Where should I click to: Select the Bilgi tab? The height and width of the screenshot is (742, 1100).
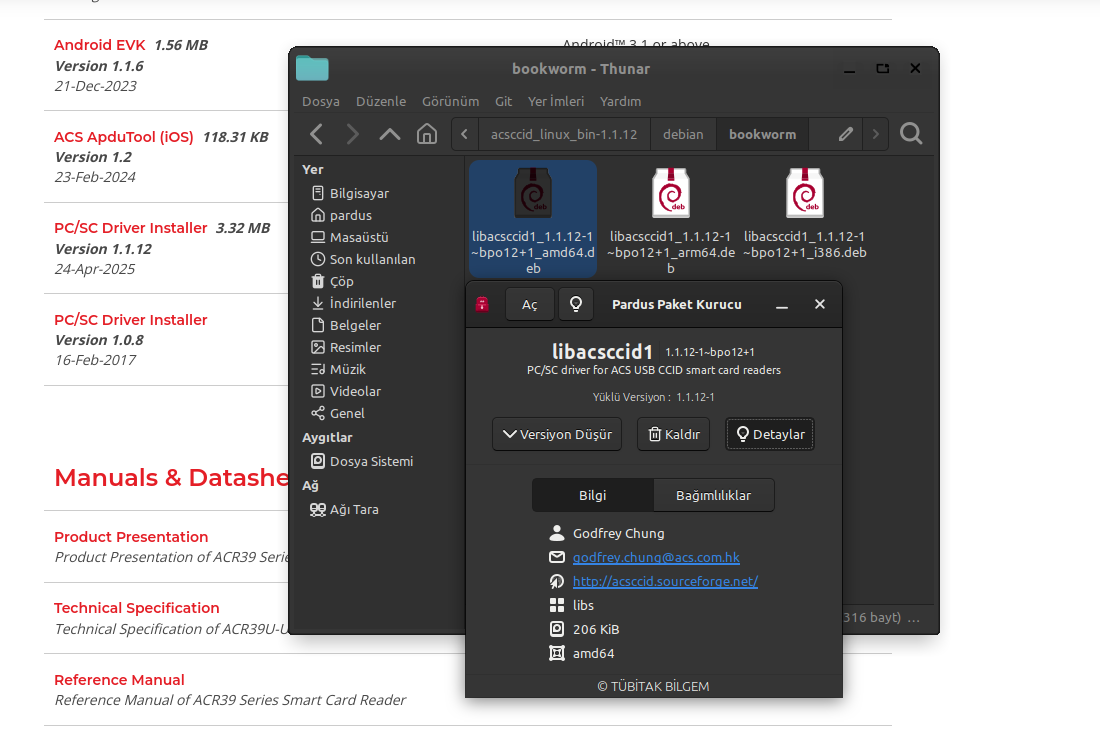point(592,495)
